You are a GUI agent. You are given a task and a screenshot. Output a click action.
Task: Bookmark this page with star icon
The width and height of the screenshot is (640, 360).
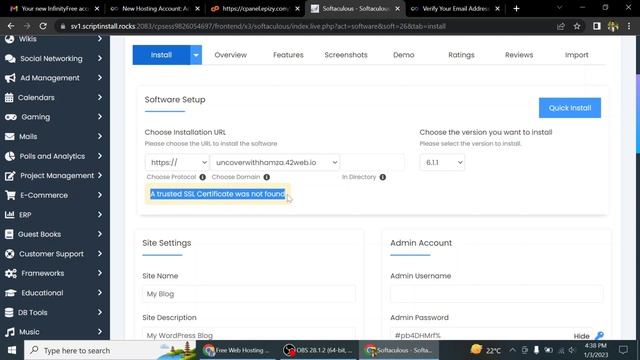coord(577,26)
